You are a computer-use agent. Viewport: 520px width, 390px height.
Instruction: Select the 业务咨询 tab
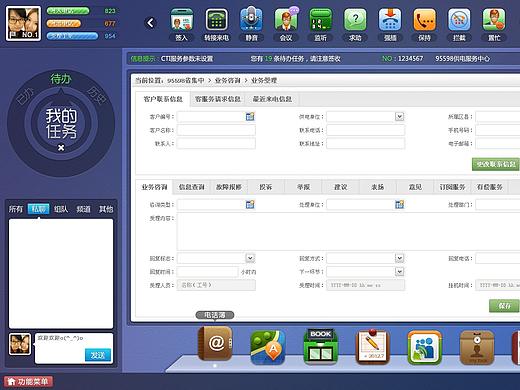154,187
